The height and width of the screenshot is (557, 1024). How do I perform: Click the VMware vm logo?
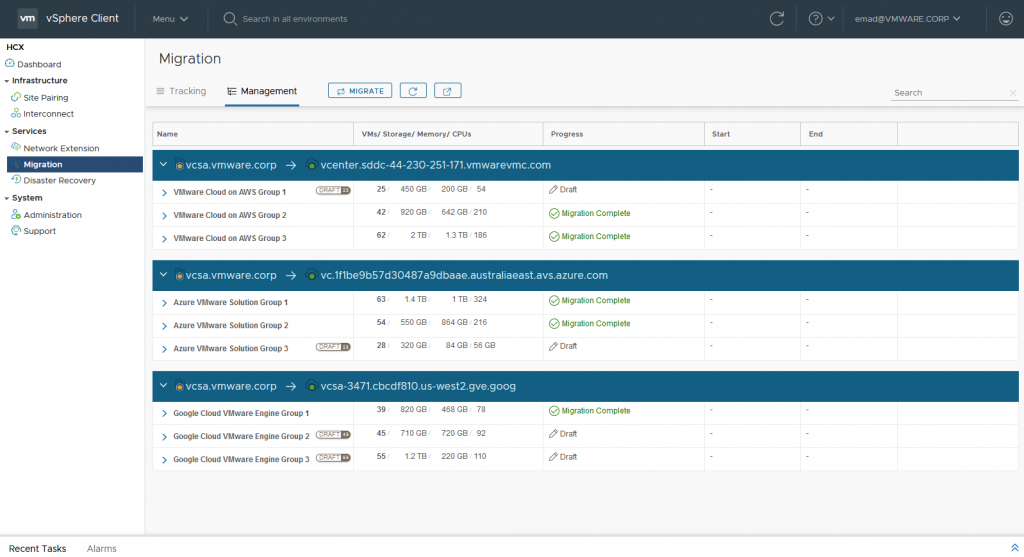pos(27,18)
